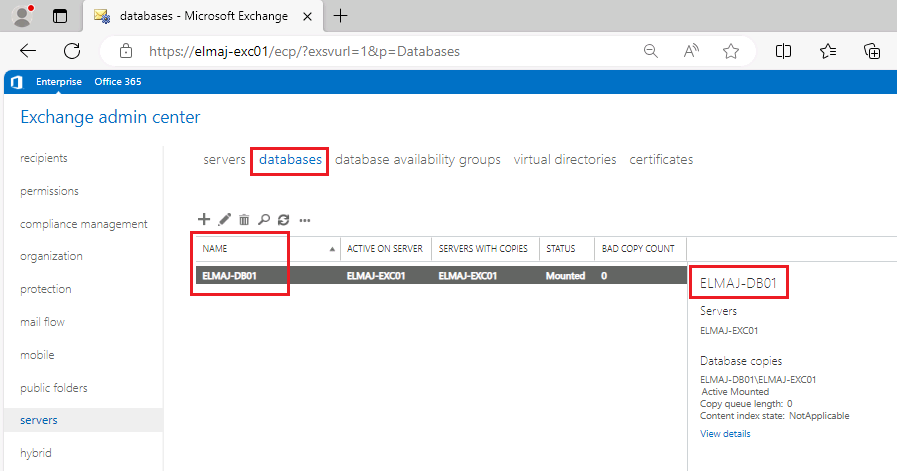Click the browser reload button
Screen dimensions: 897x471
pos(72,51)
